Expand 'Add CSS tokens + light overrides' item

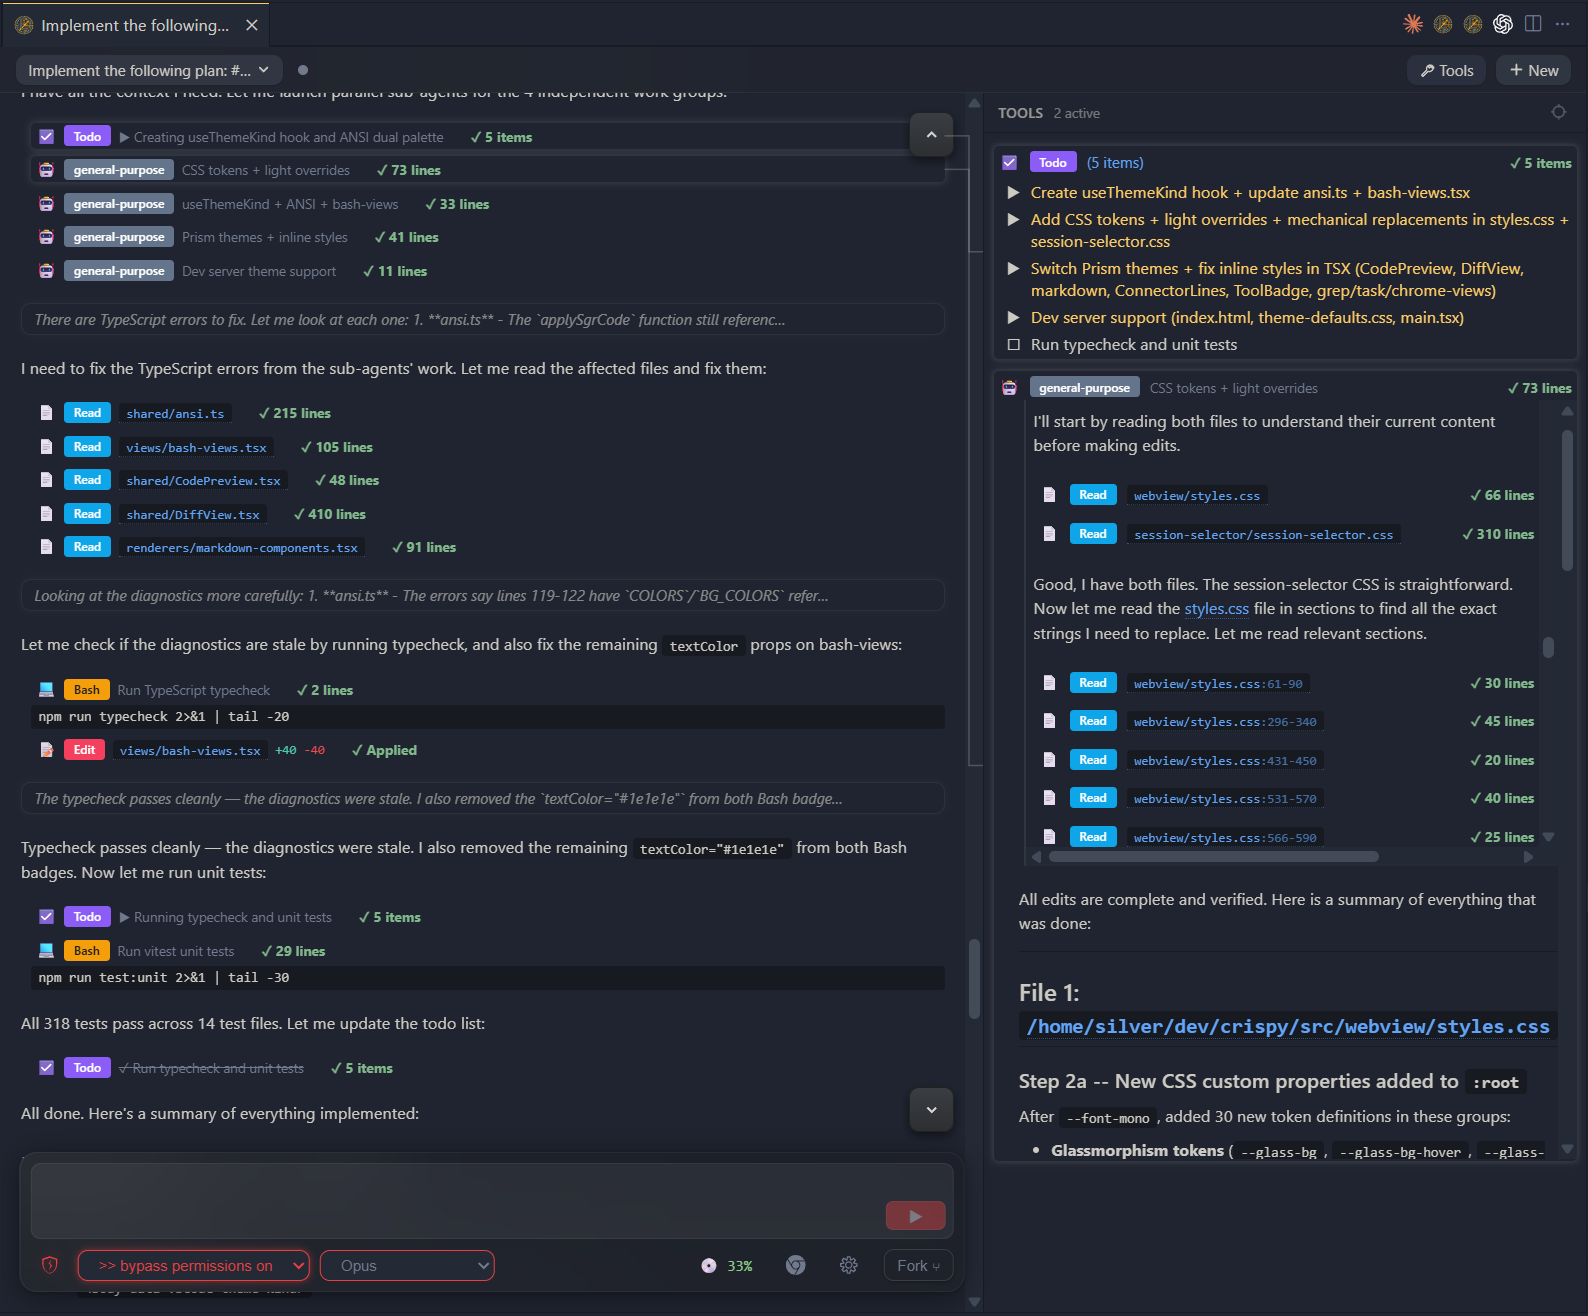click(1013, 219)
